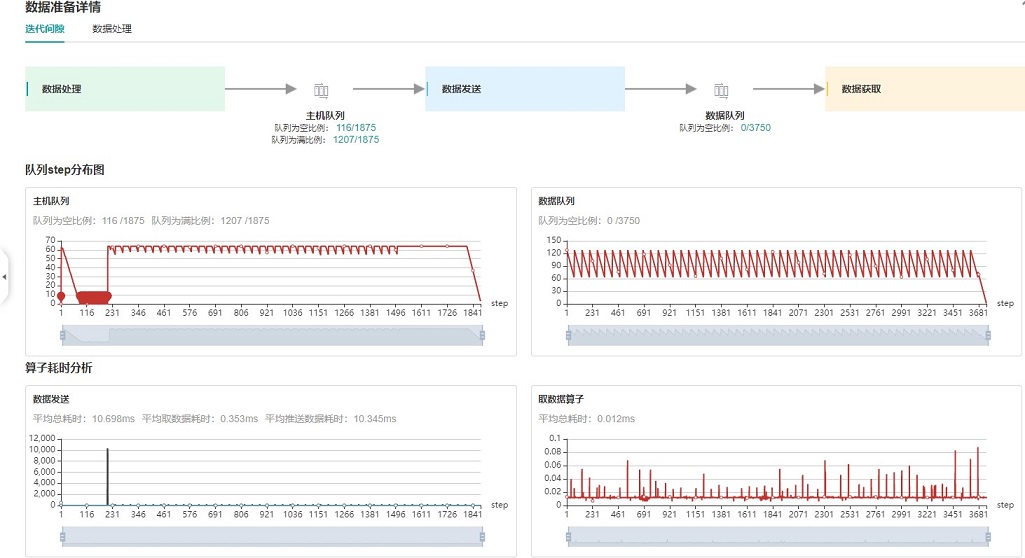Click left zoom handle of 主机队列 chart
Image resolution: width=1025 pixels, height=558 pixels.
(x=62, y=336)
